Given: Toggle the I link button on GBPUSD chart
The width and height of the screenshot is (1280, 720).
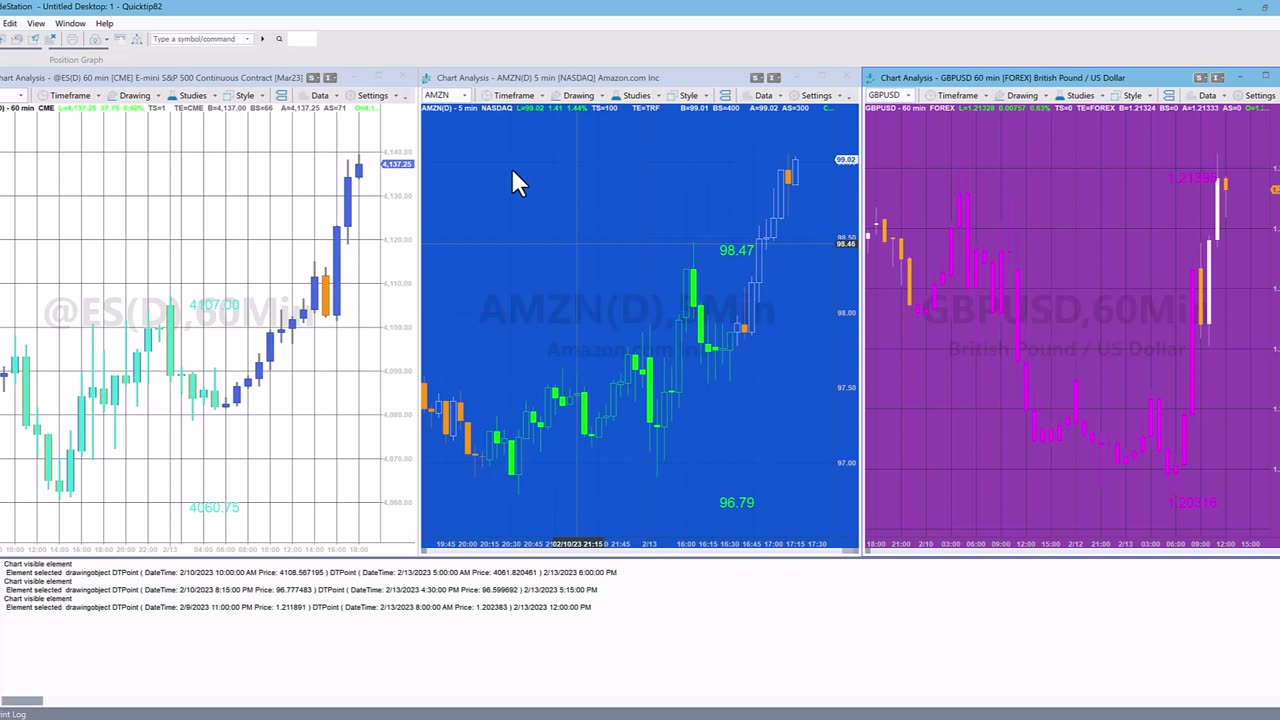Looking at the screenshot, I should (1217, 78).
